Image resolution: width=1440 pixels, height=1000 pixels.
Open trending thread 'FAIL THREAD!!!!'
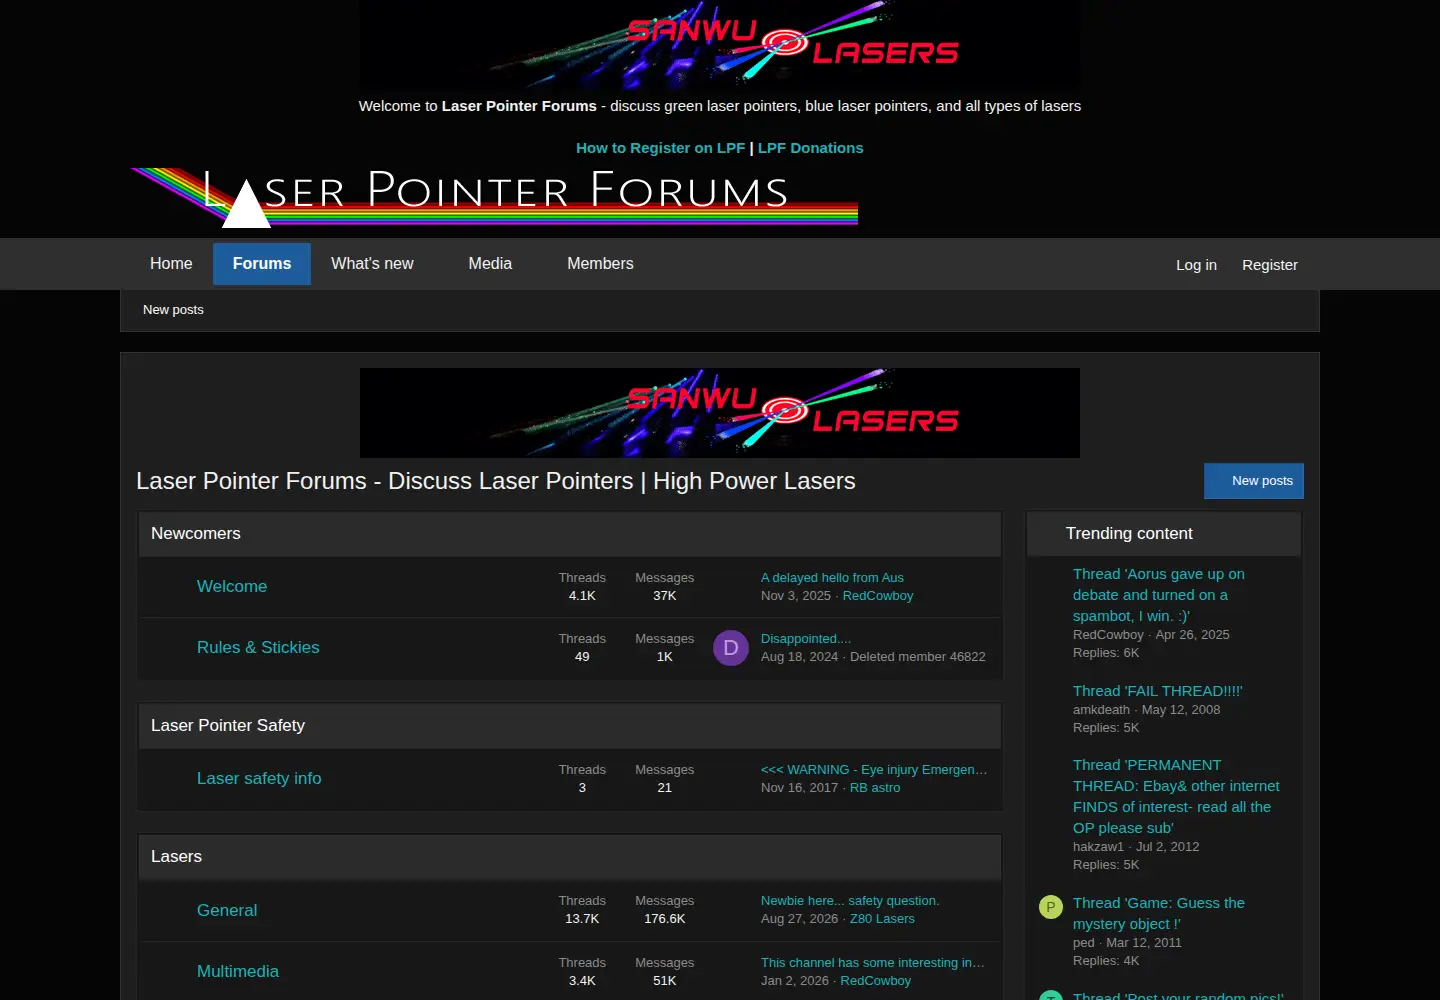1158,691
